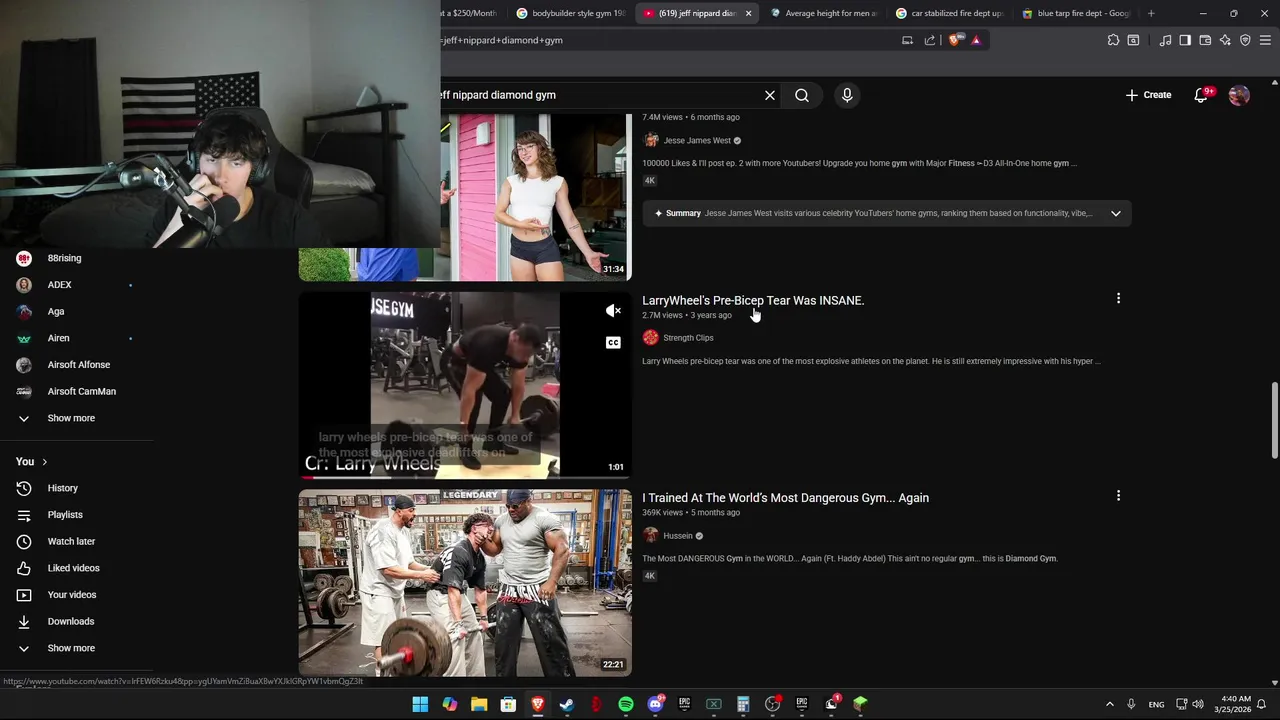Viewport: 1280px width, 720px height.
Task: Switch to car stabilized fire dept tab
Action: pos(948,13)
